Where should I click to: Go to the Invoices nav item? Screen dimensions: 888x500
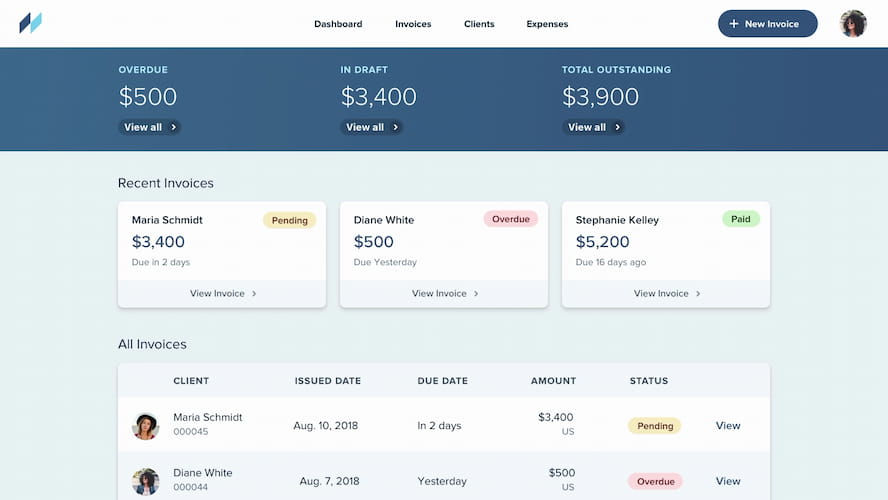tap(413, 24)
